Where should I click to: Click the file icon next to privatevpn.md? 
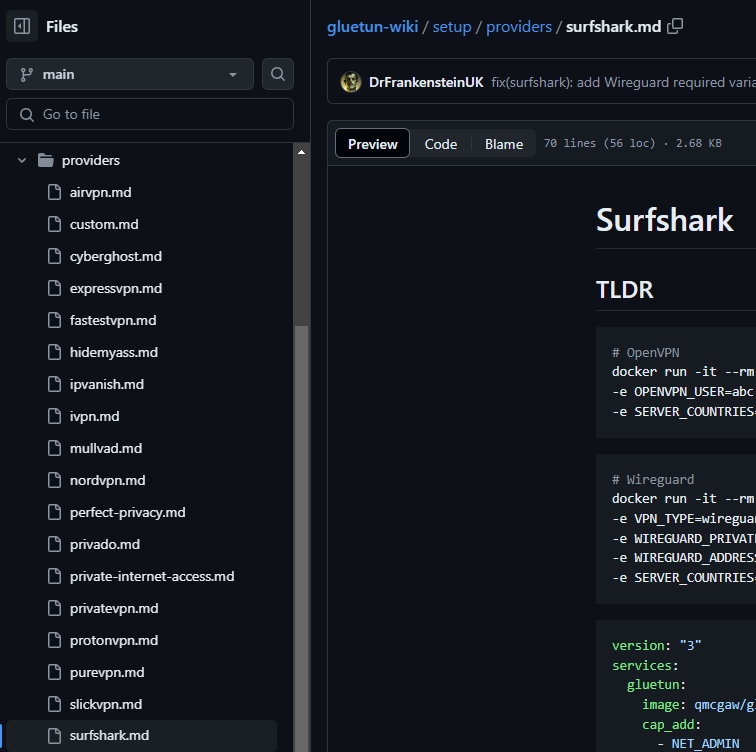(x=54, y=608)
